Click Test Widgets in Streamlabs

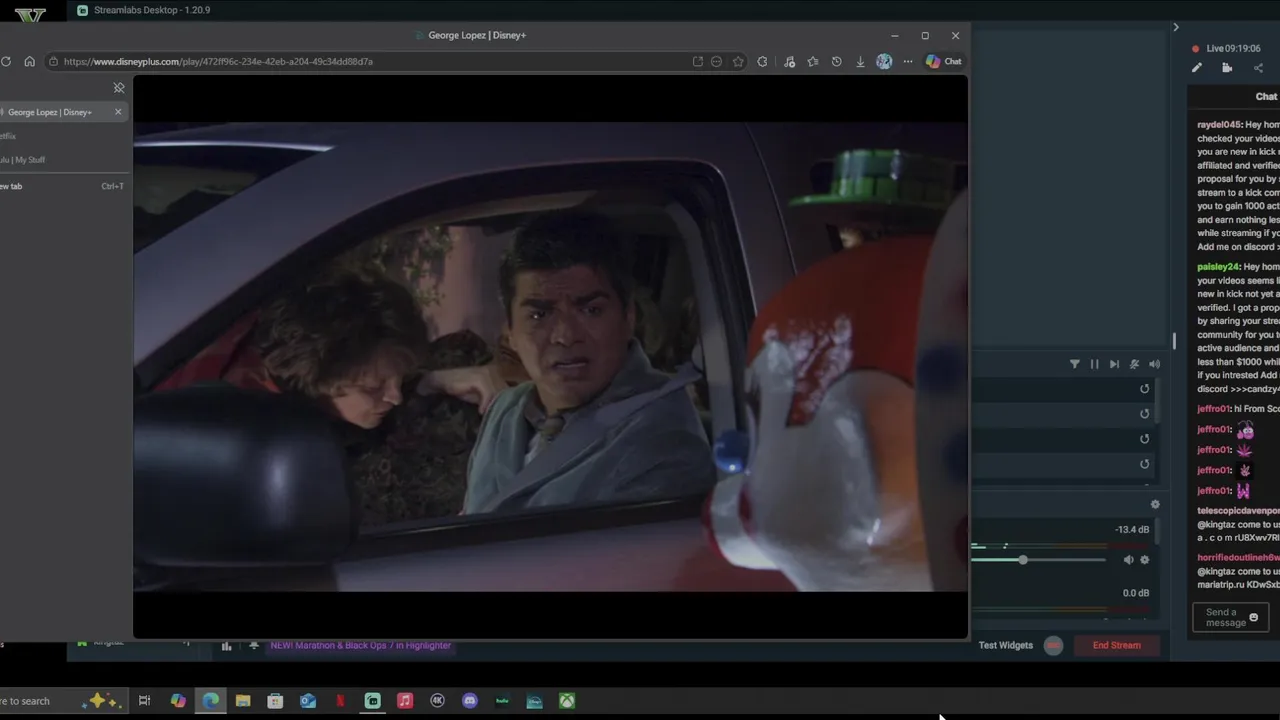coord(1006,645)
